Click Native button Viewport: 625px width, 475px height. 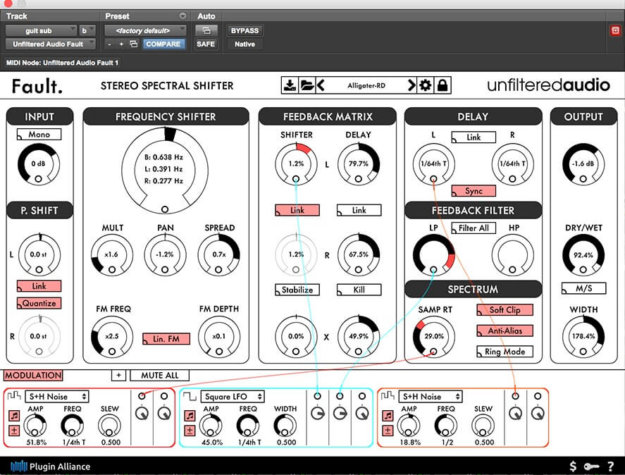245,44
